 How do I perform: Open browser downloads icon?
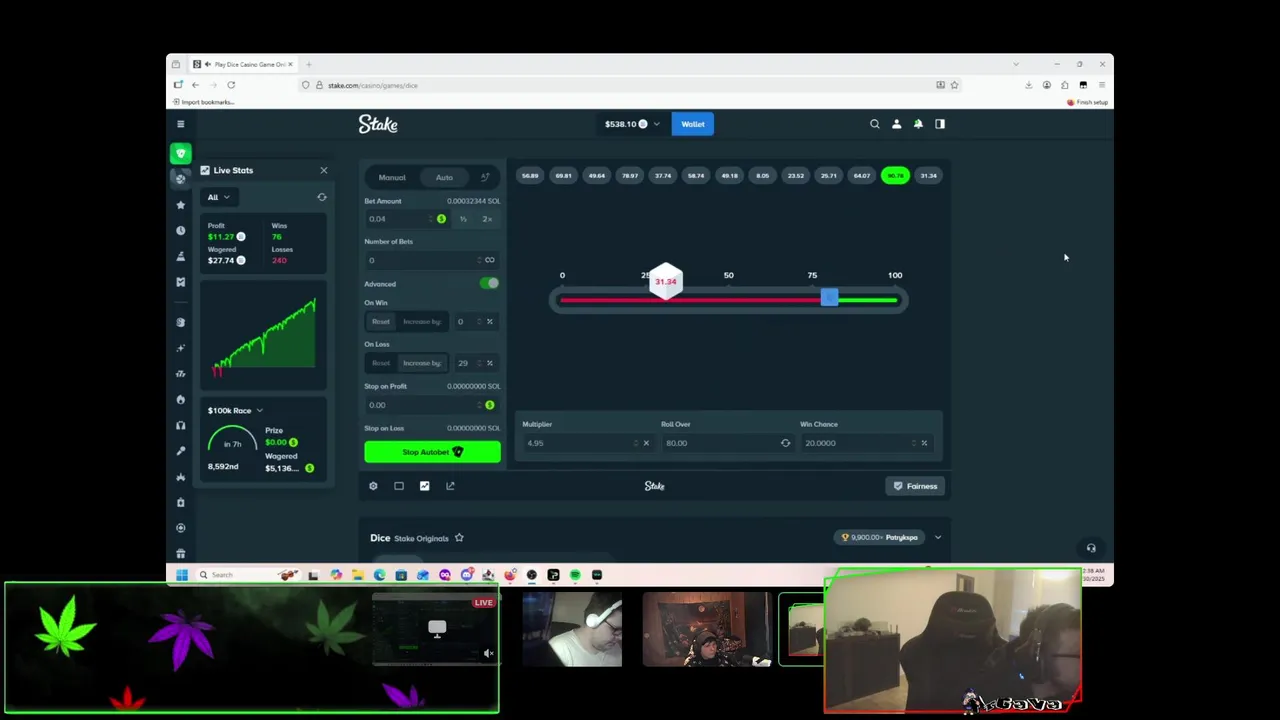point(1028,85)
